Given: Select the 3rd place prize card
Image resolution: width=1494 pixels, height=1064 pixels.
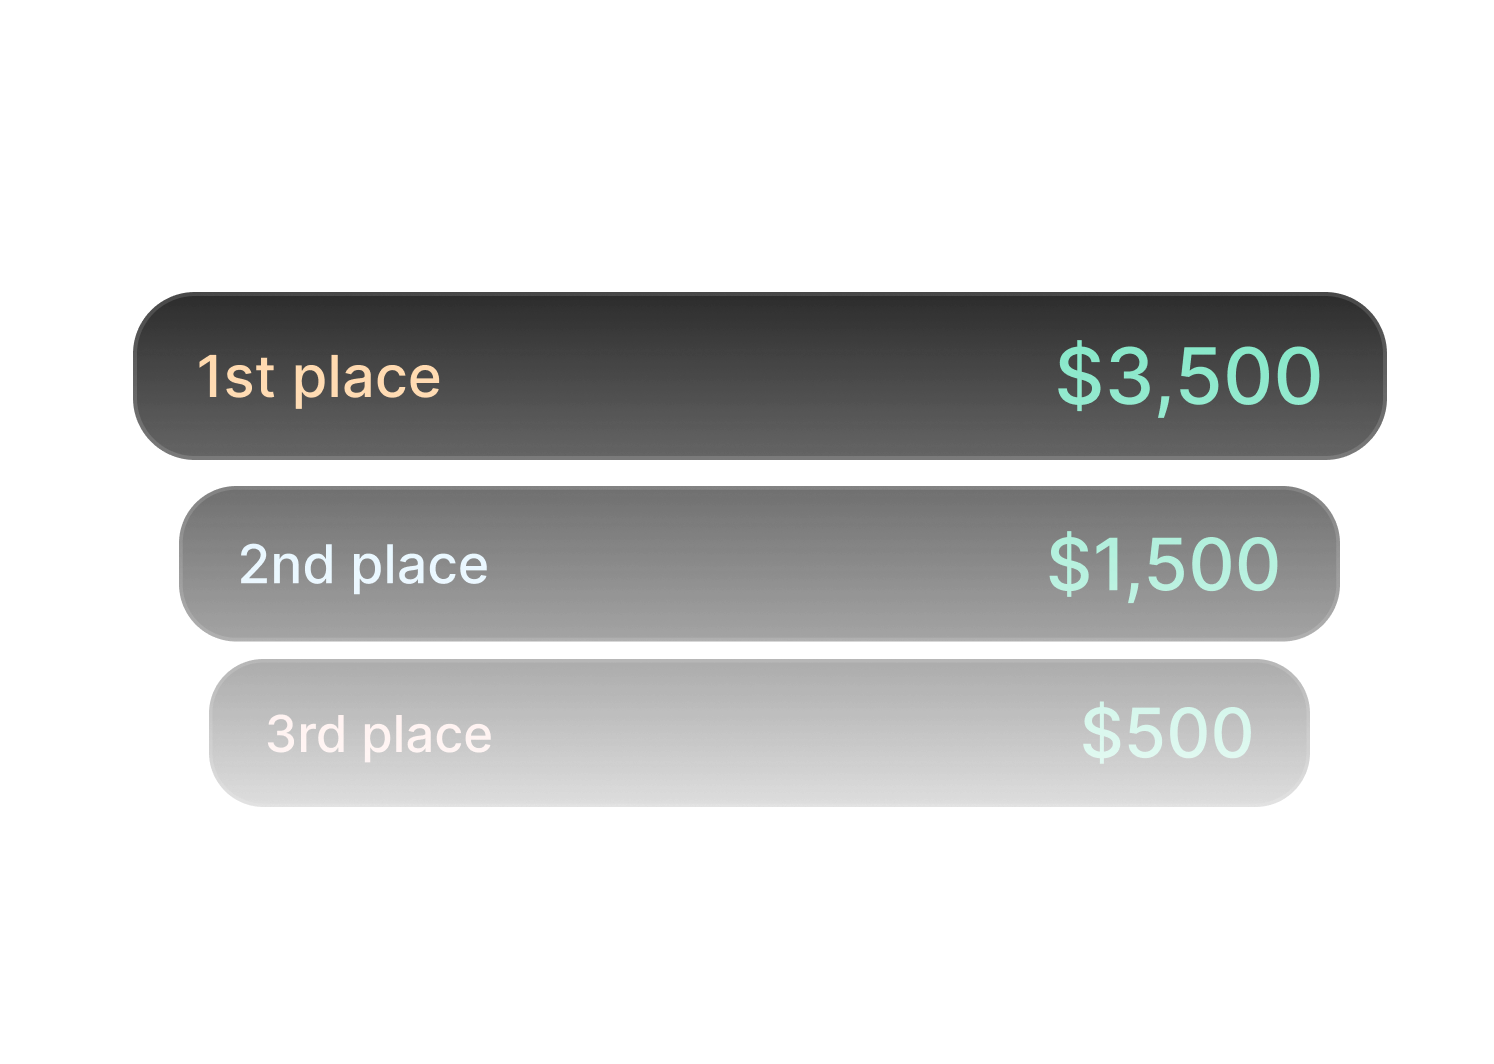Looking at the screenshot, I should pyautogui.click(x=759, y=733).
